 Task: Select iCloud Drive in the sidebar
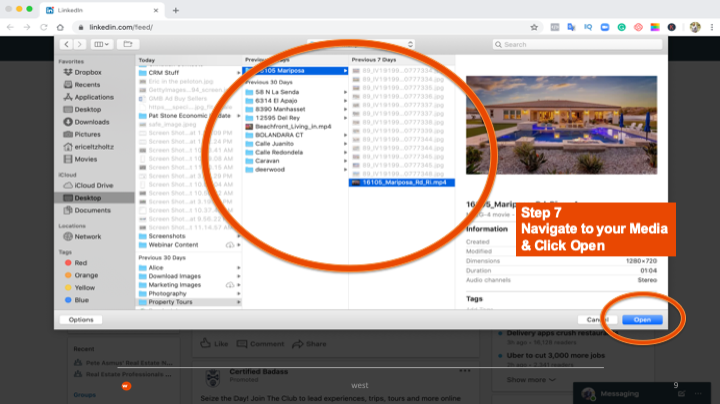point(93,186)
